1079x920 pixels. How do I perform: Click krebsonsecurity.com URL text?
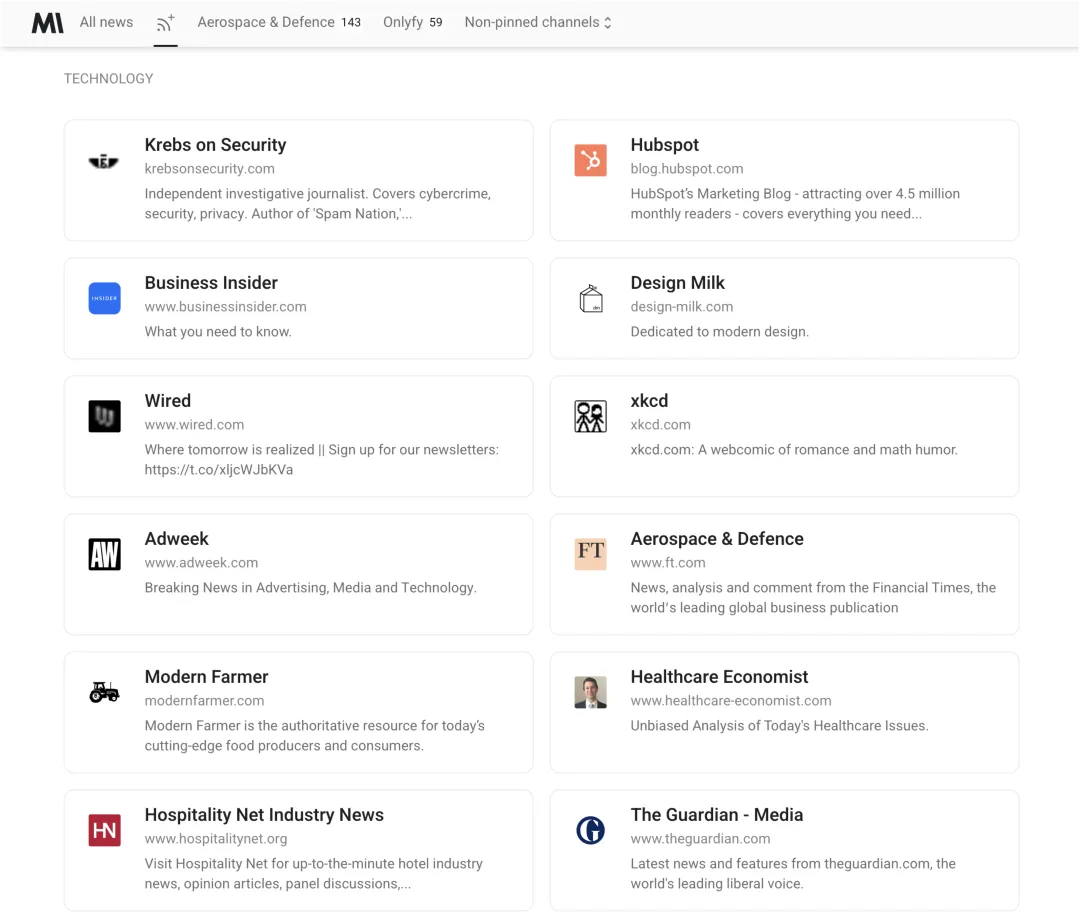pyautogui.click(x=210, y=169)
